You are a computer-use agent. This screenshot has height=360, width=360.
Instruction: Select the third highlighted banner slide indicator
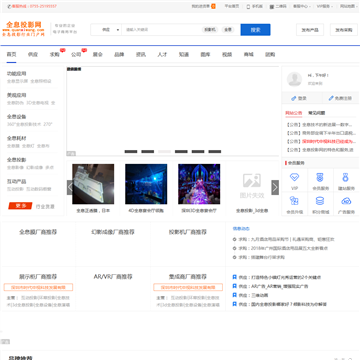164,152
